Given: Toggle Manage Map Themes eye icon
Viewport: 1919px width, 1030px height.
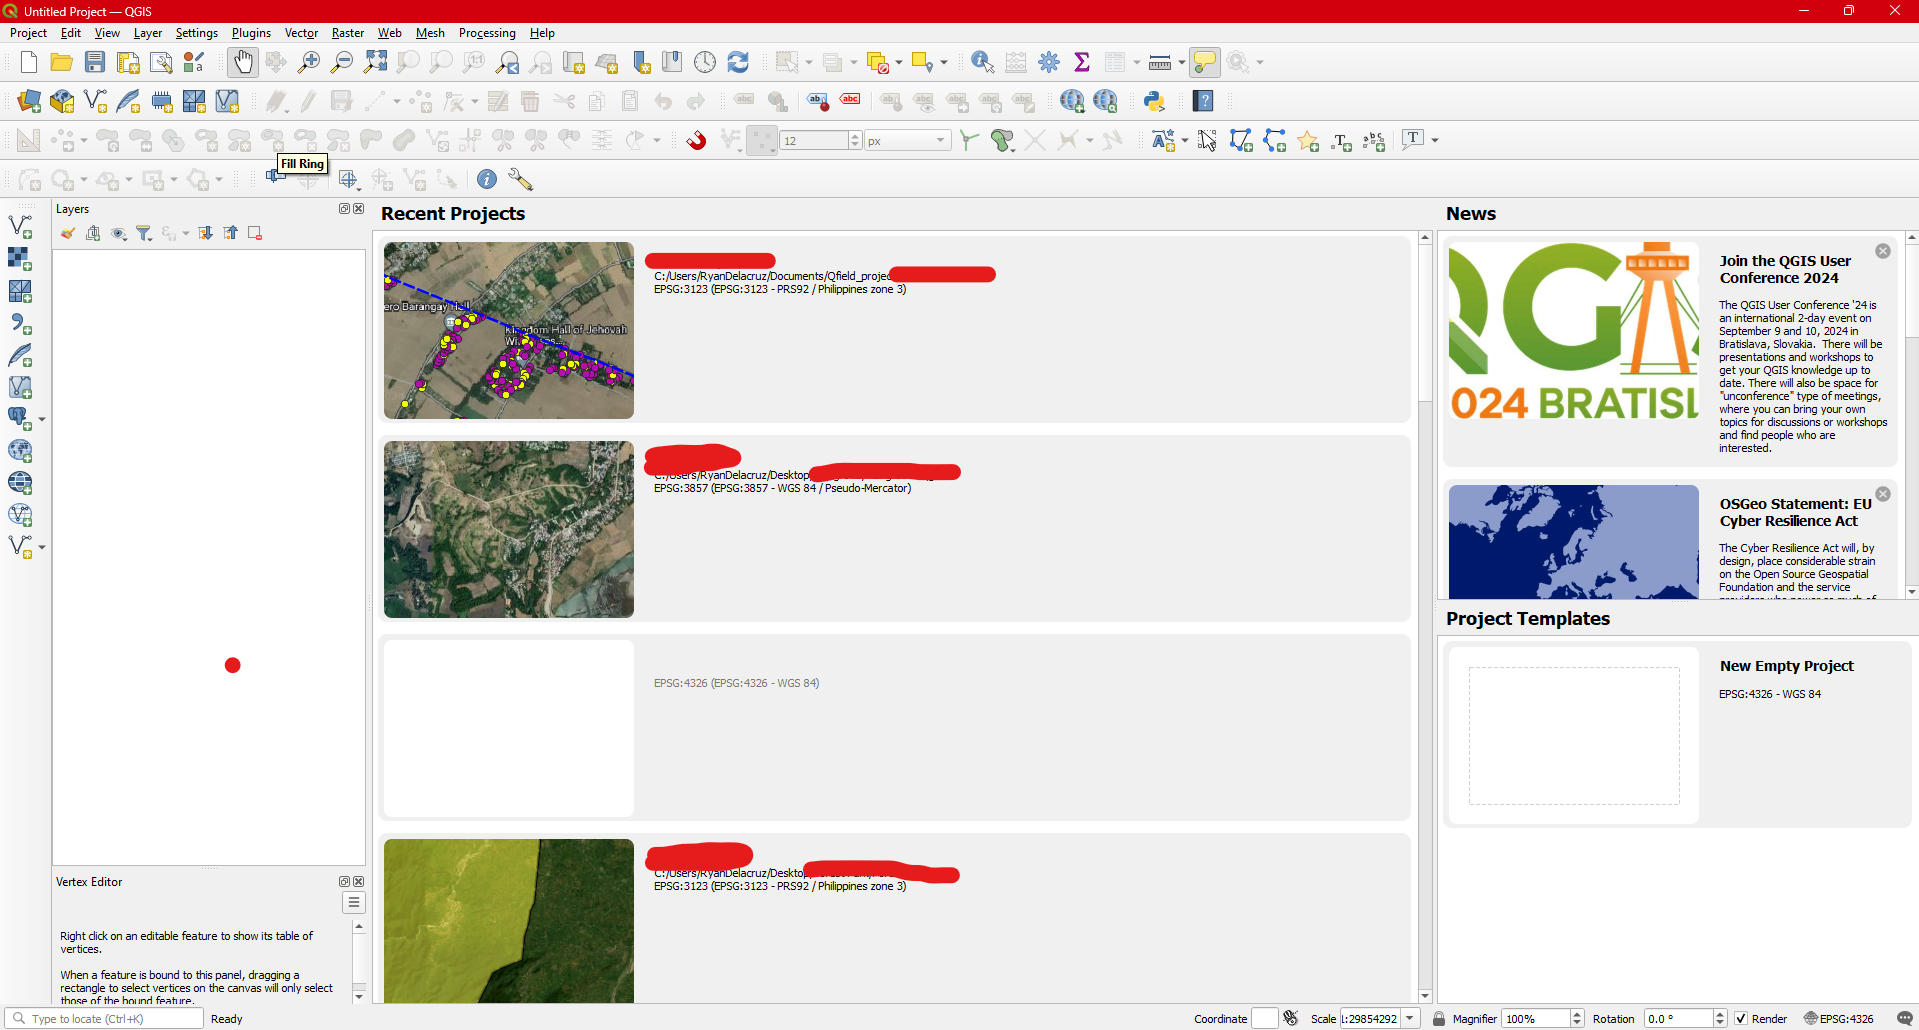Looking at the screenshot, I should click(119, 233).
